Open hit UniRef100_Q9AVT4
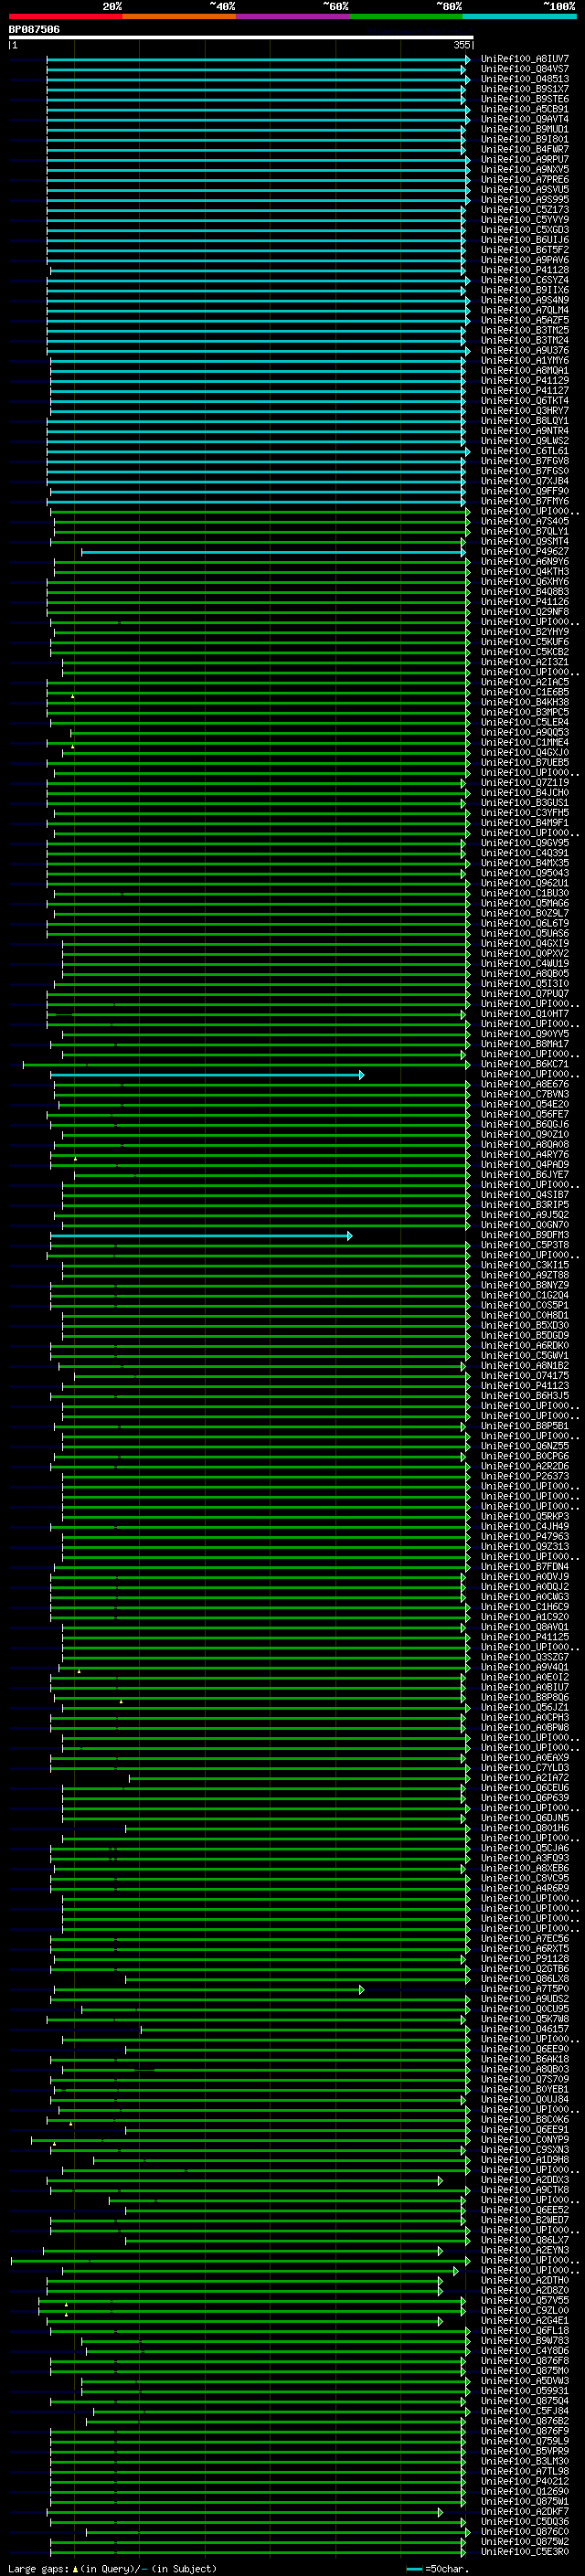Screen dimensions: 585x2576 point(525,119)
